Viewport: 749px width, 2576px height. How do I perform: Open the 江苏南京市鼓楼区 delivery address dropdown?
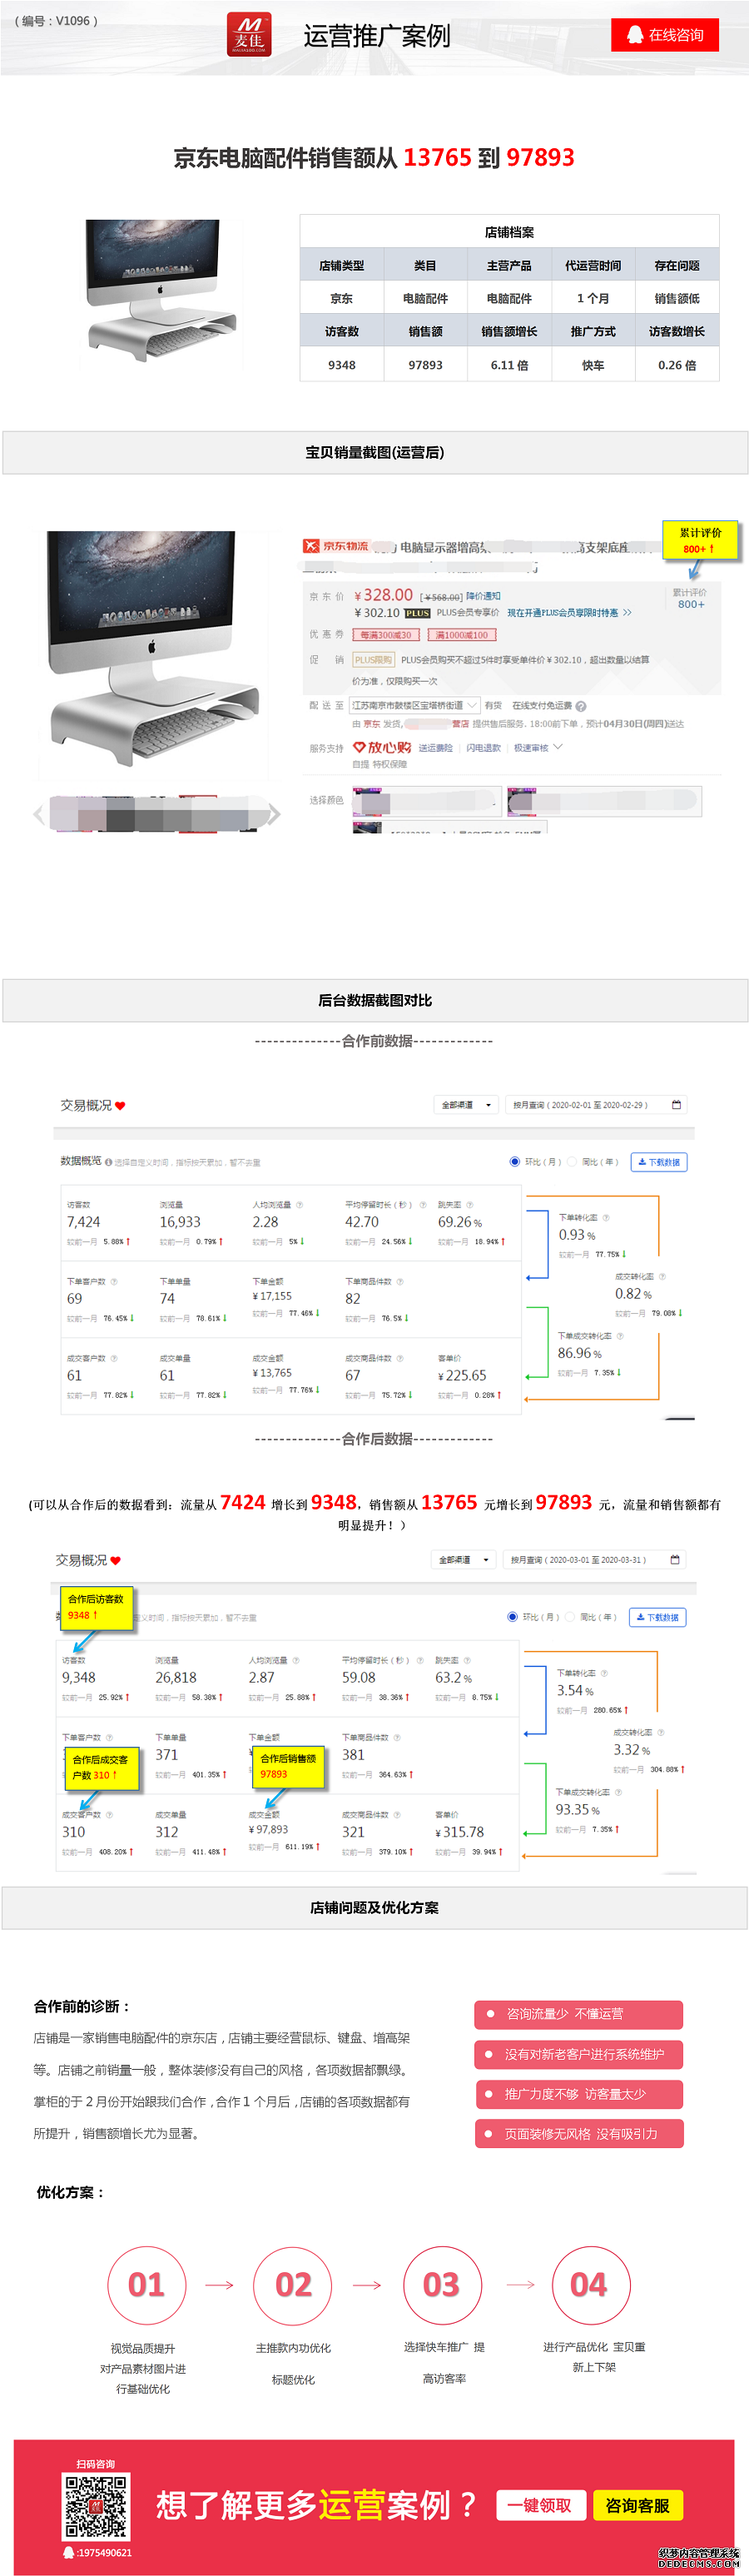click(x=415, y=706)
